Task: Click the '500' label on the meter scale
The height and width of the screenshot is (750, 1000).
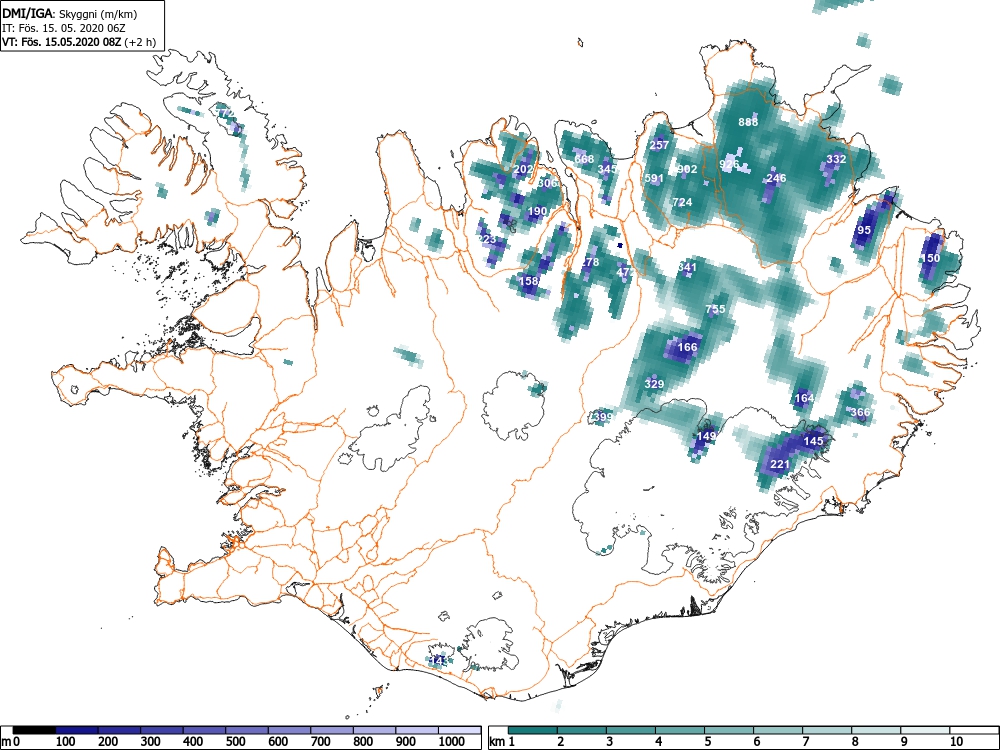Action: (x=235, y=742)
